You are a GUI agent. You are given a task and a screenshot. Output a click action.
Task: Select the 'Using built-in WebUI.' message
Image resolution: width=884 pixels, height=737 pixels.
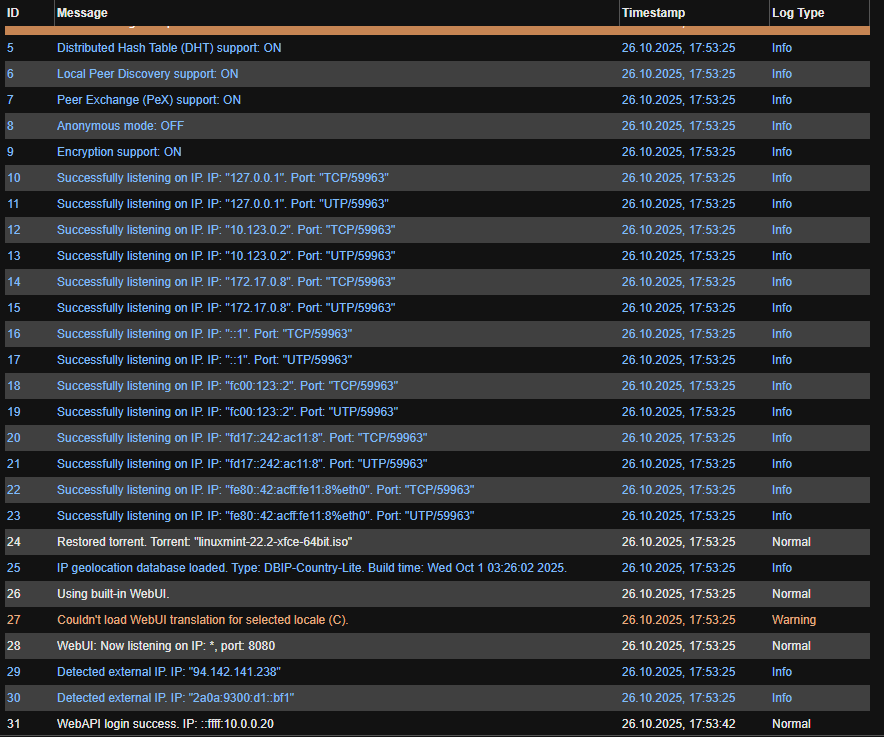[113, 593]
